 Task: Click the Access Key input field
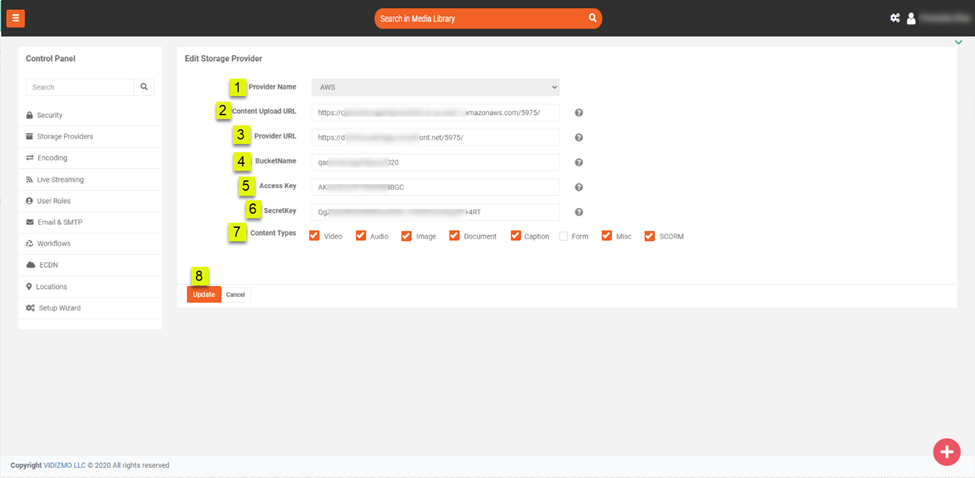(435, 187)
